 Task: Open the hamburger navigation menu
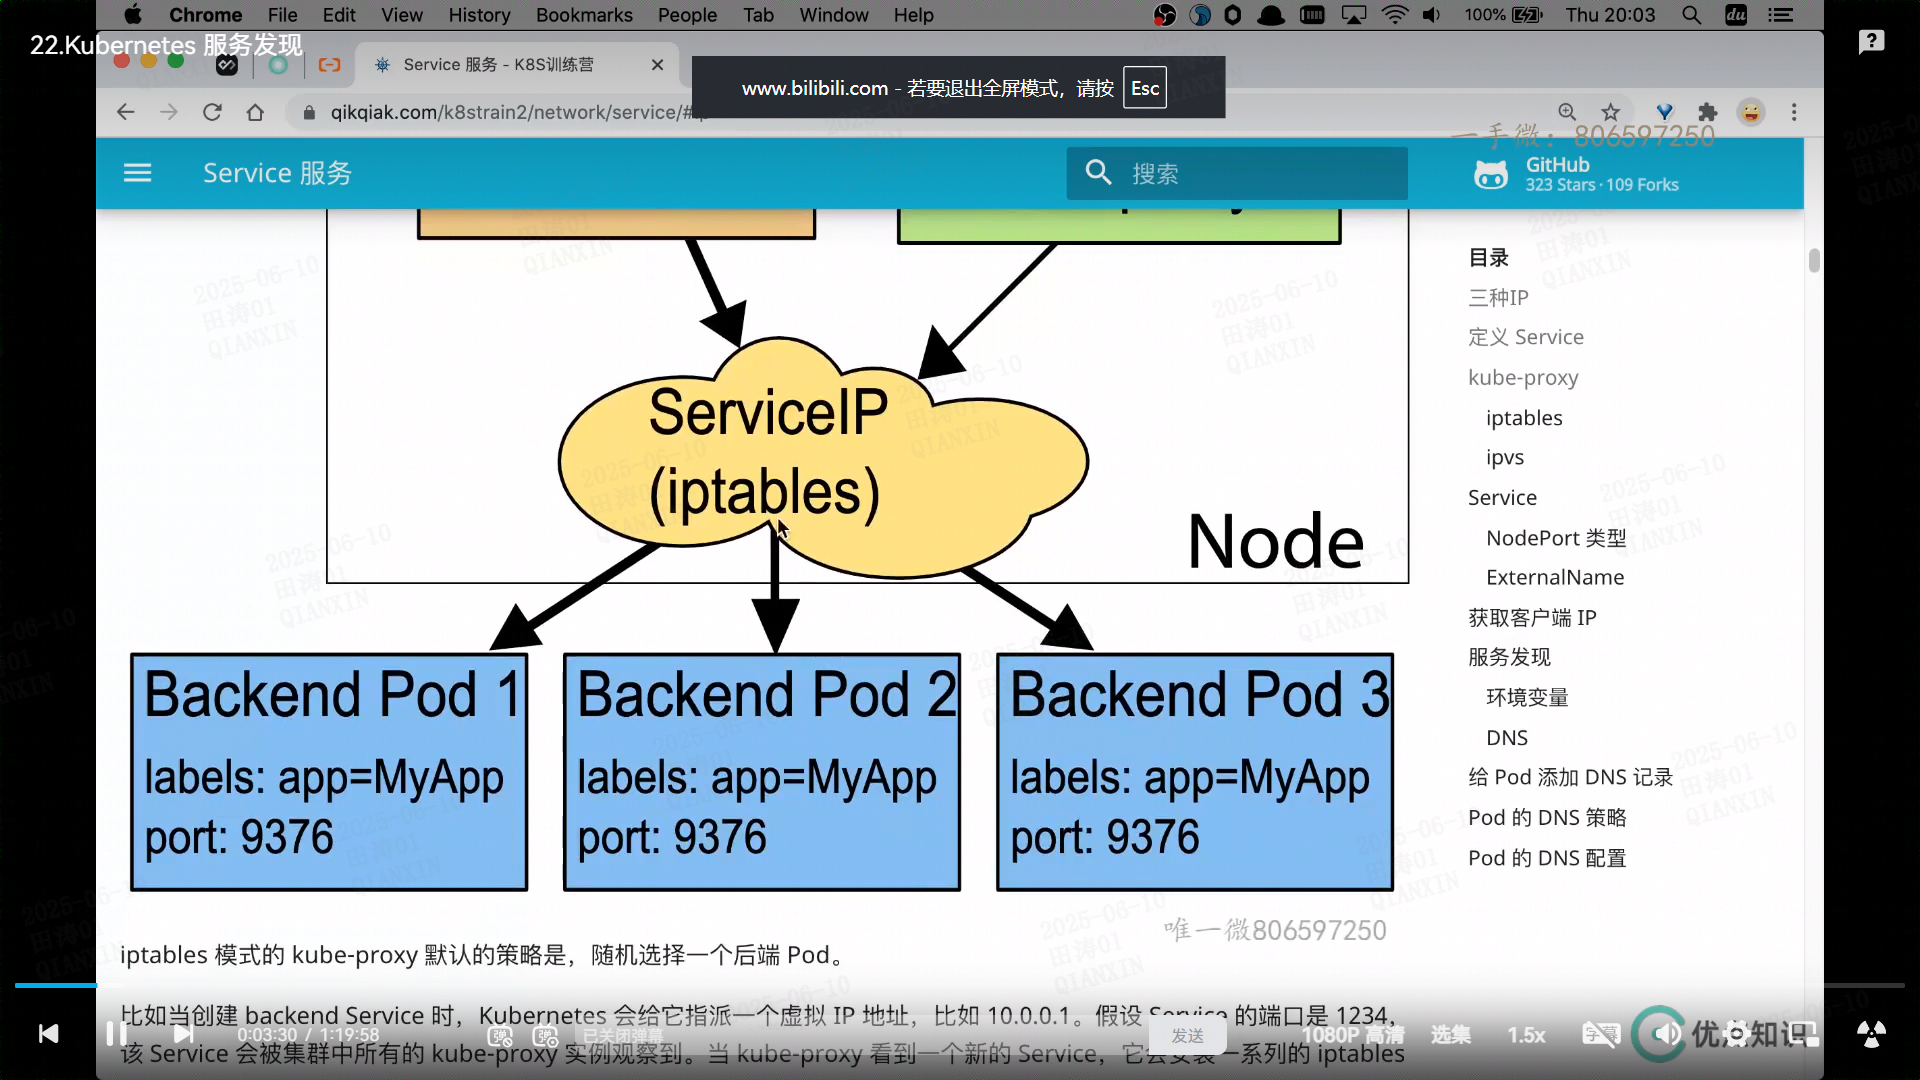[137, 173]
